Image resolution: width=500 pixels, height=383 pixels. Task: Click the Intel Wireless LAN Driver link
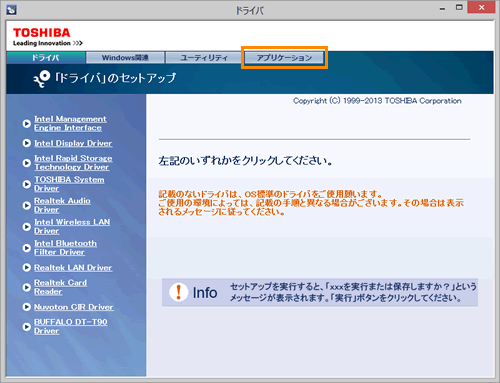(72, 226)
